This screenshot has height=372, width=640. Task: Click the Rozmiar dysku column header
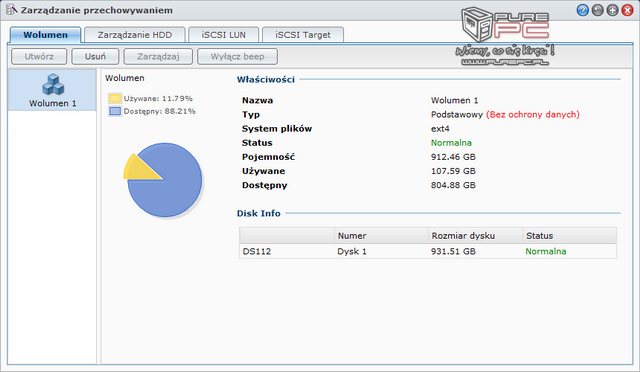tap(476, 236)
